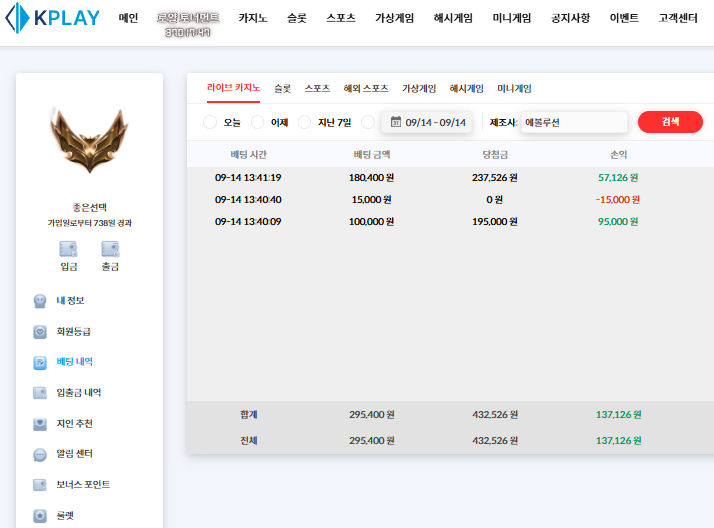Open 가상게임 in the top navigation
This screenshot has width=714, height=528.
click(x=394, y=18)
